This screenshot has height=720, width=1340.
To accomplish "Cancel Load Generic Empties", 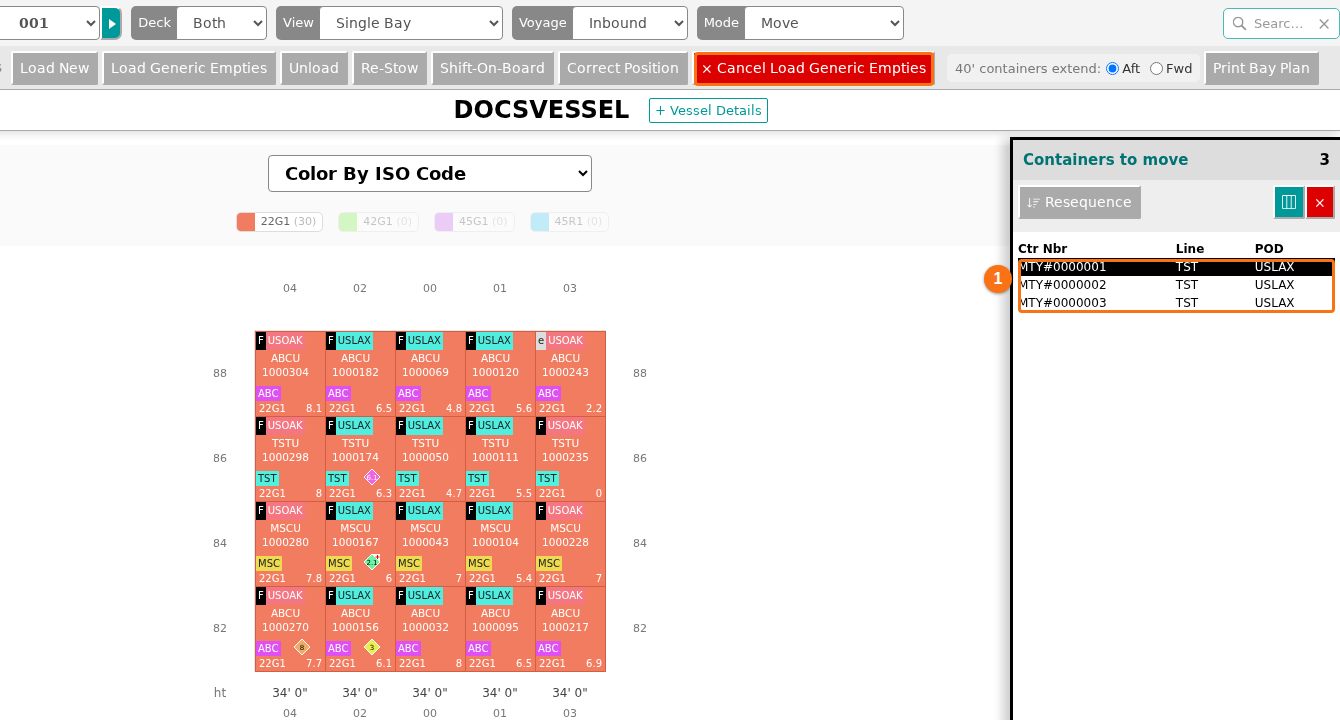I will tap(814, 68).
